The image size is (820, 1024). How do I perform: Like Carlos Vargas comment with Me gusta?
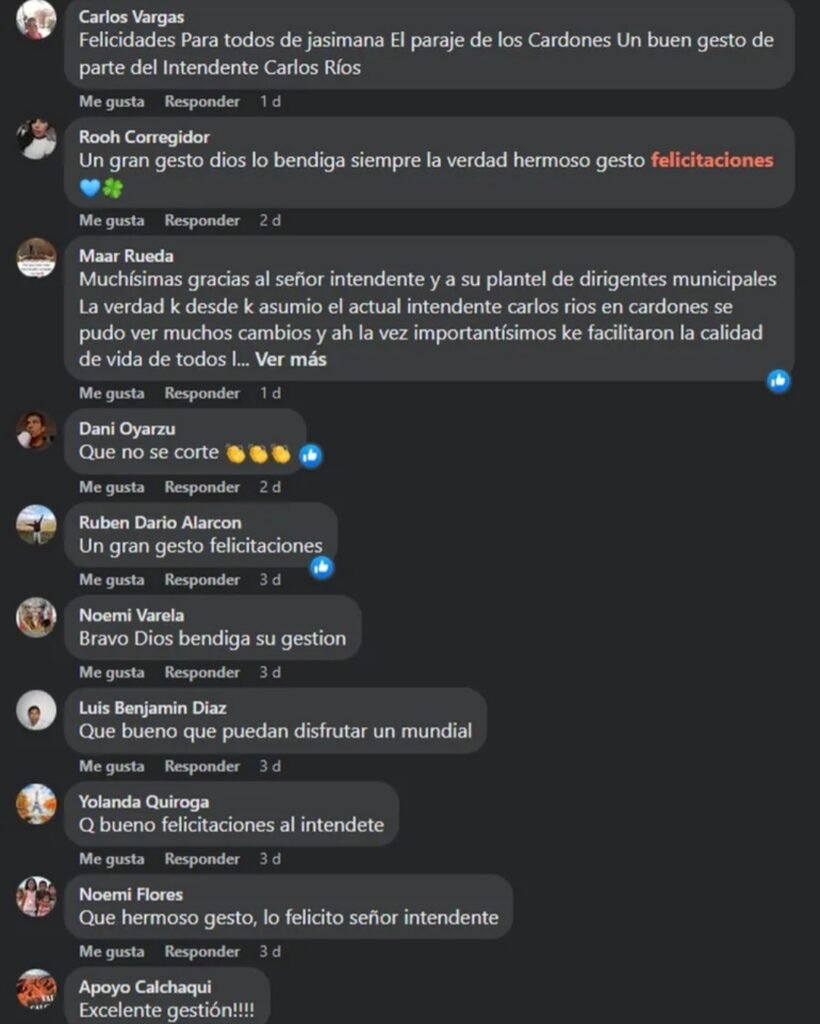pyautogui.click(x=112, y=102)
